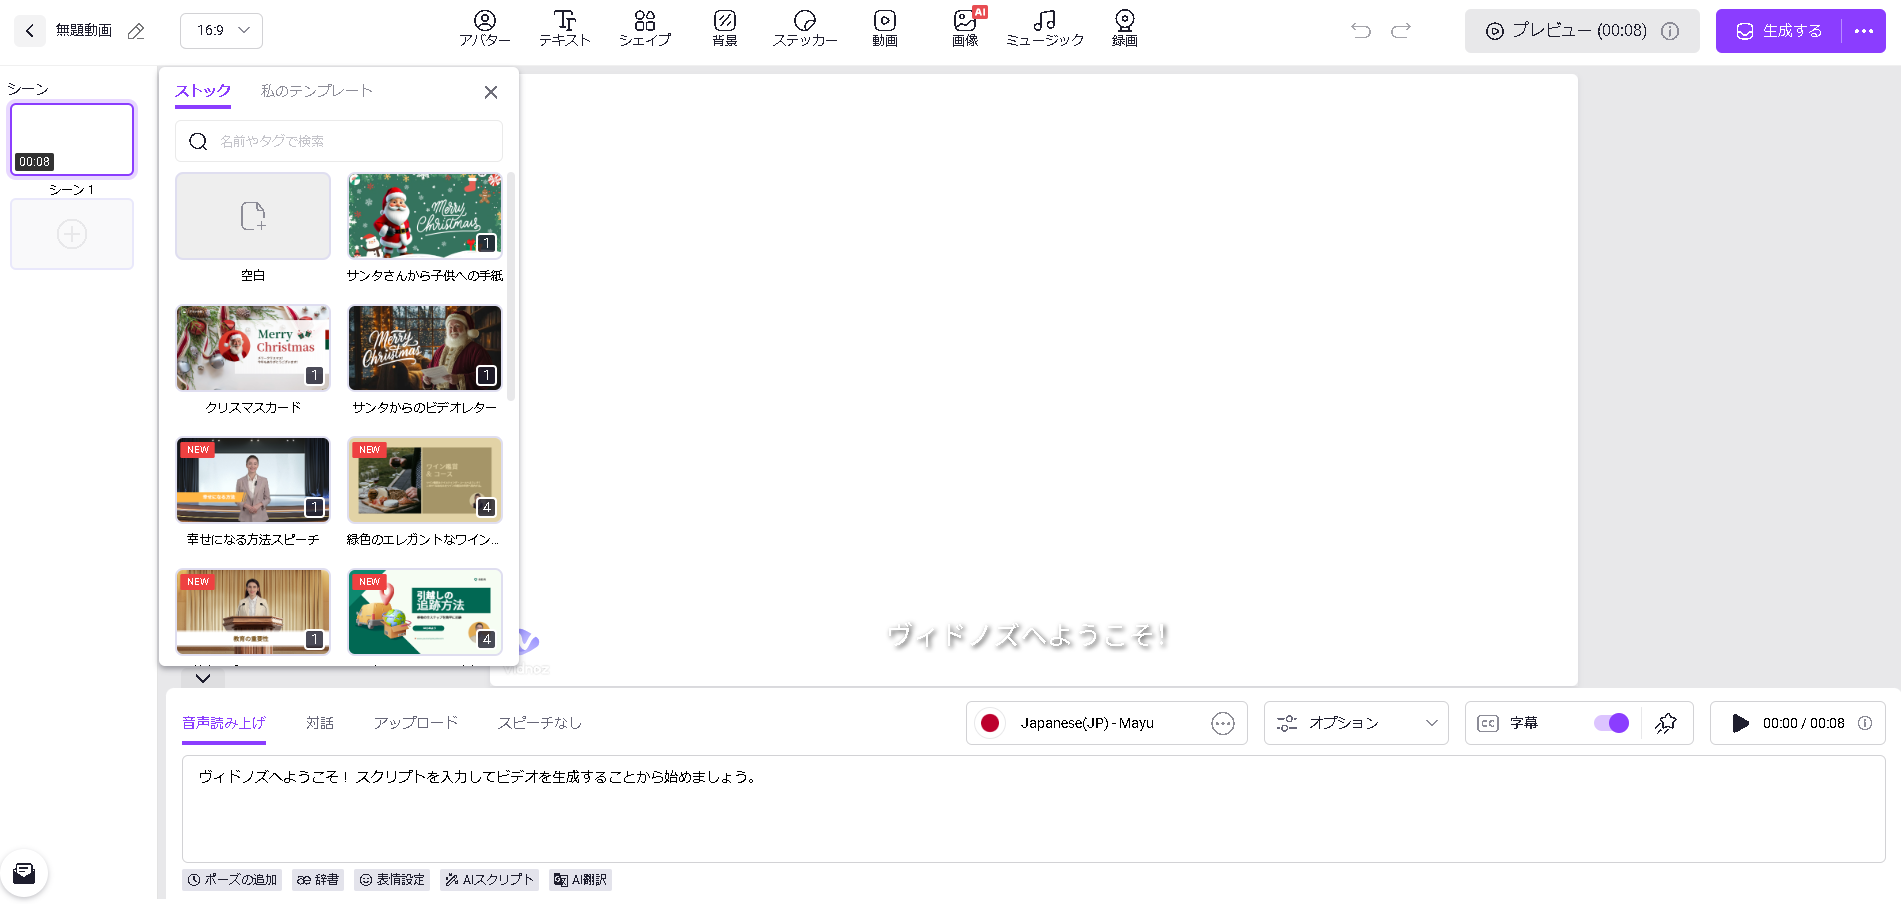Go back with the left chevron button
Viewport: 1901px width, 904px height.
tap(30, 31)
